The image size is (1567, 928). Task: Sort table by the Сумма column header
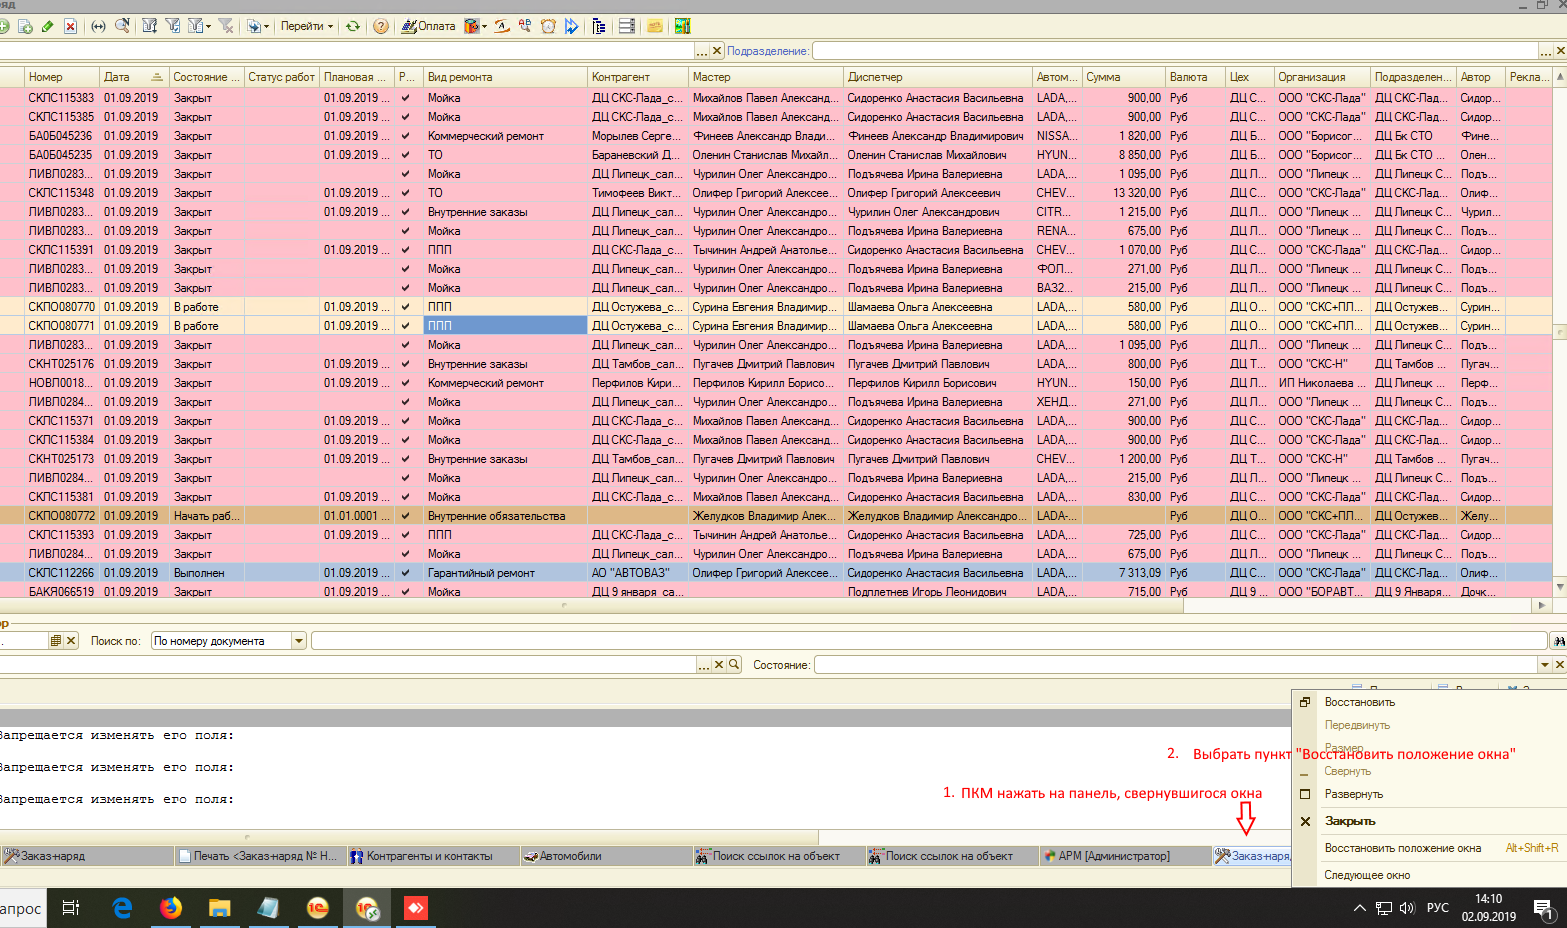1123,77
